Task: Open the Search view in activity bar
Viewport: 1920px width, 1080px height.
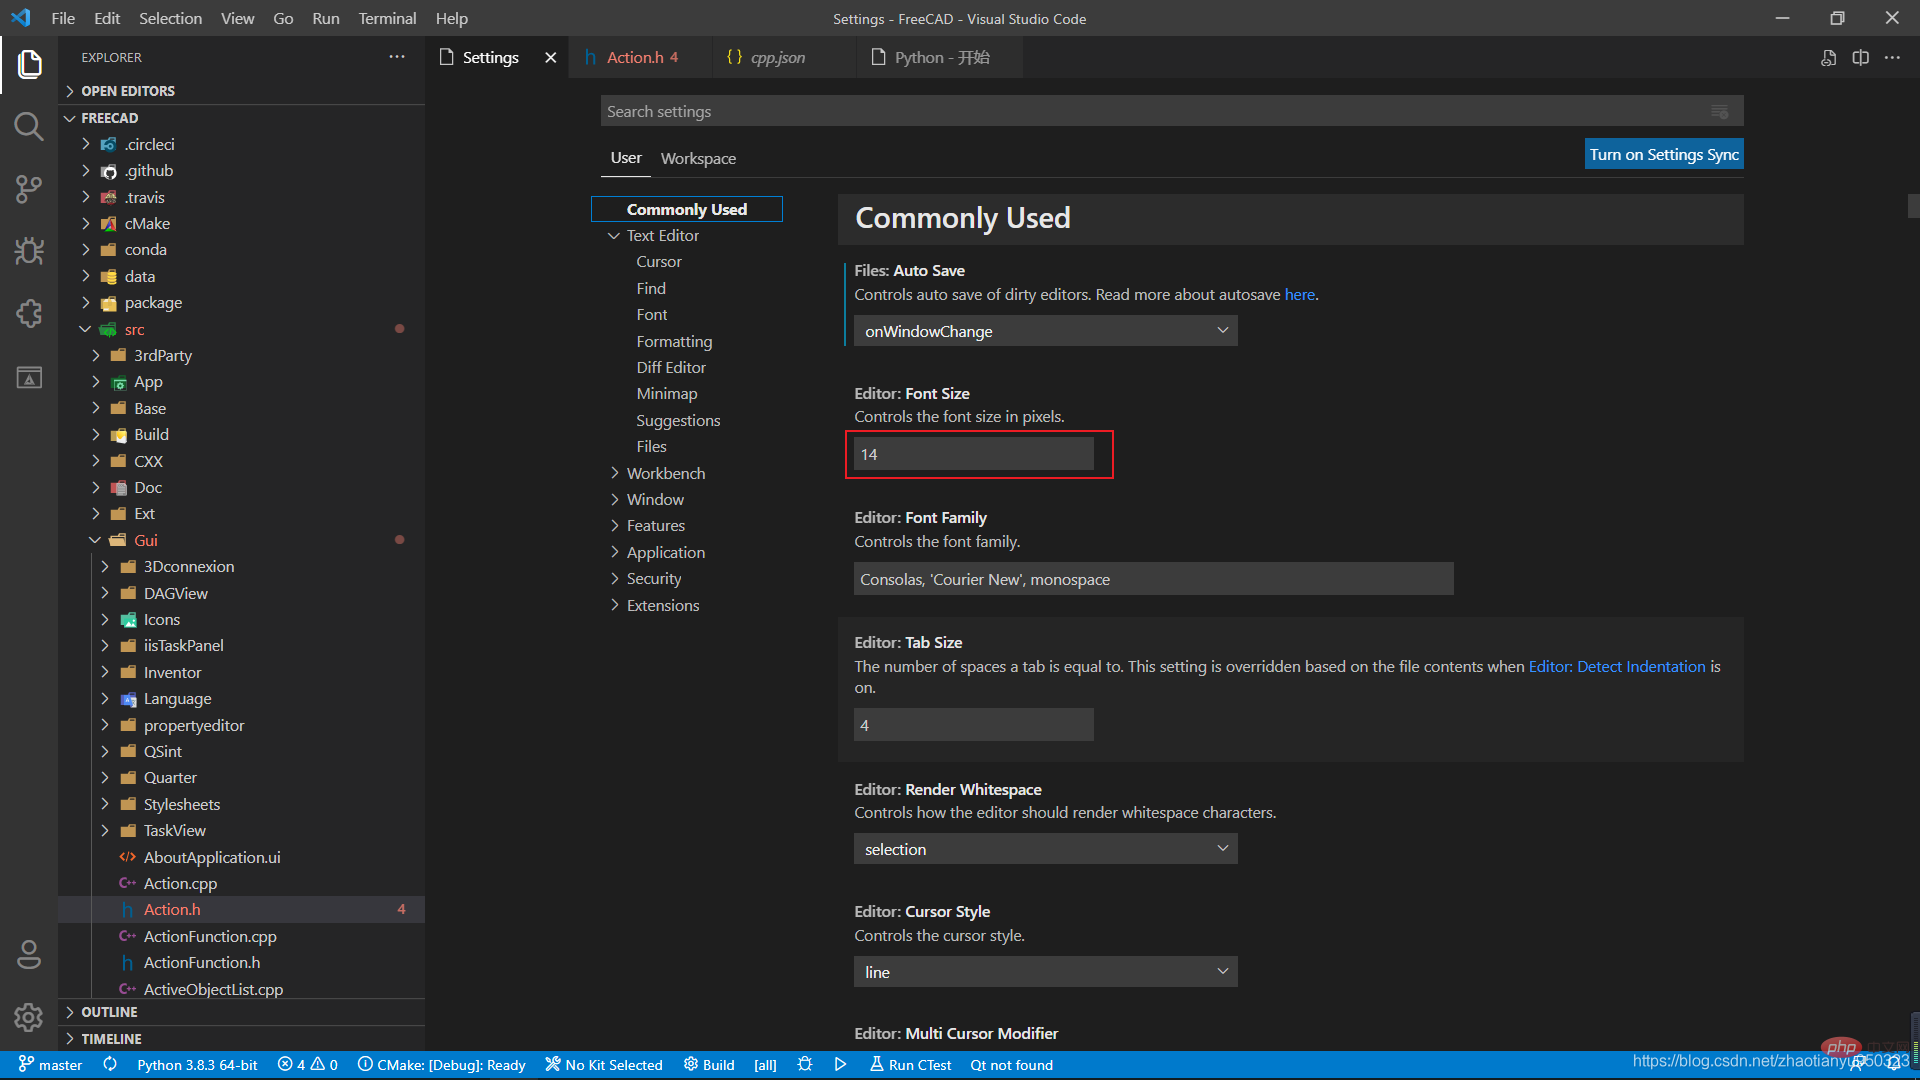Action: [x=29, y=127]
